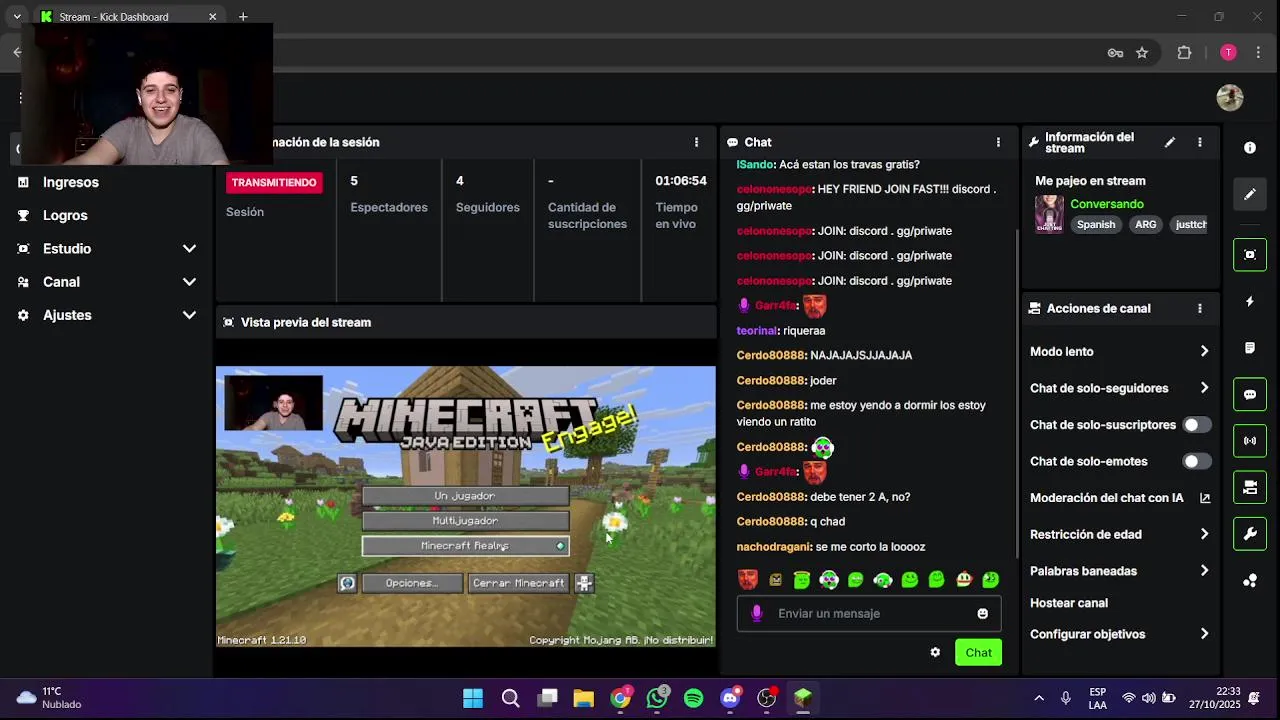The width and height of the screenshot is (1280, 720).
Task: Bookmark page with the star icon
Action: coord(1142,53)
